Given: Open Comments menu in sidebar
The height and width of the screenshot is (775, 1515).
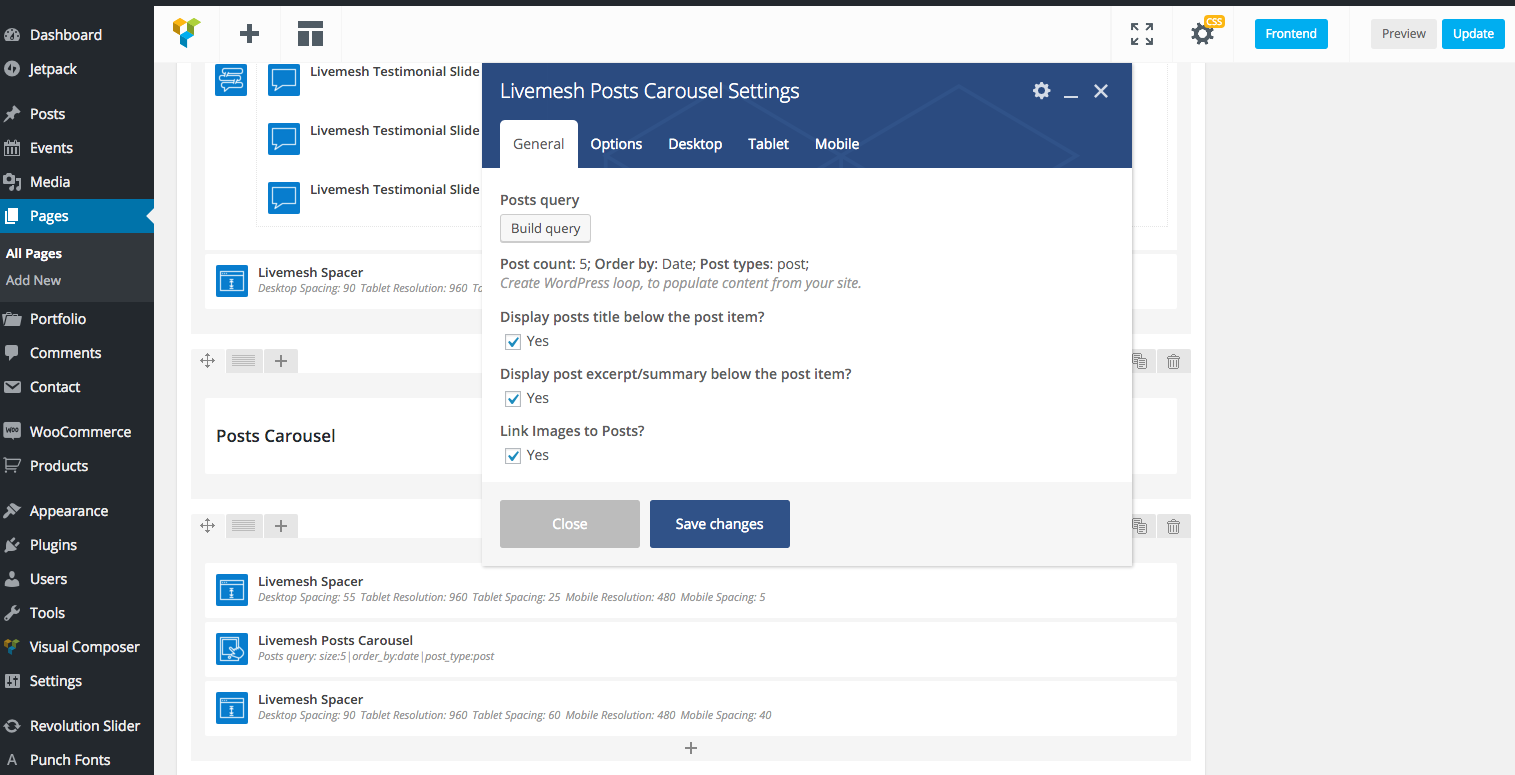Looking at the screenshot, I should [x=77, y=353].
